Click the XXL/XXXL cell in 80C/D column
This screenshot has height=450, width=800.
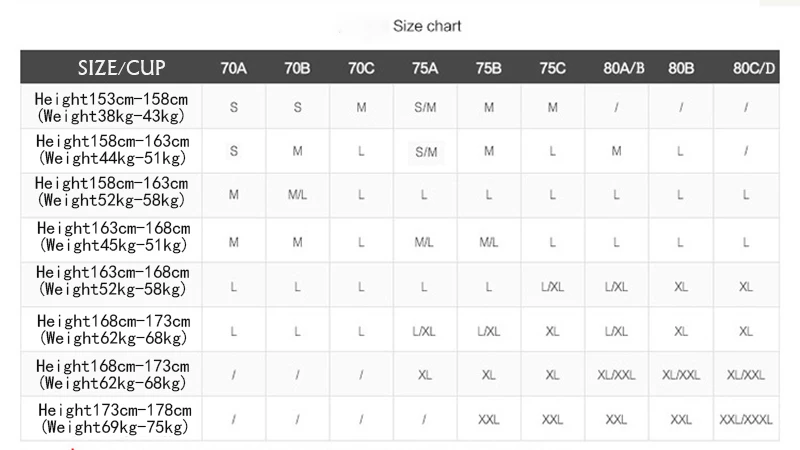[x=746, y=420]
